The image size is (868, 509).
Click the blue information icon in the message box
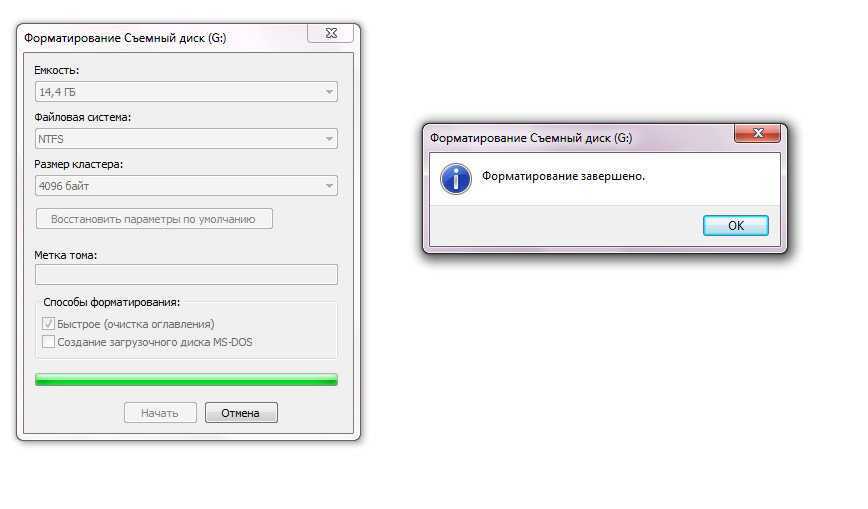pyautogui.click(x=456, y=179)
